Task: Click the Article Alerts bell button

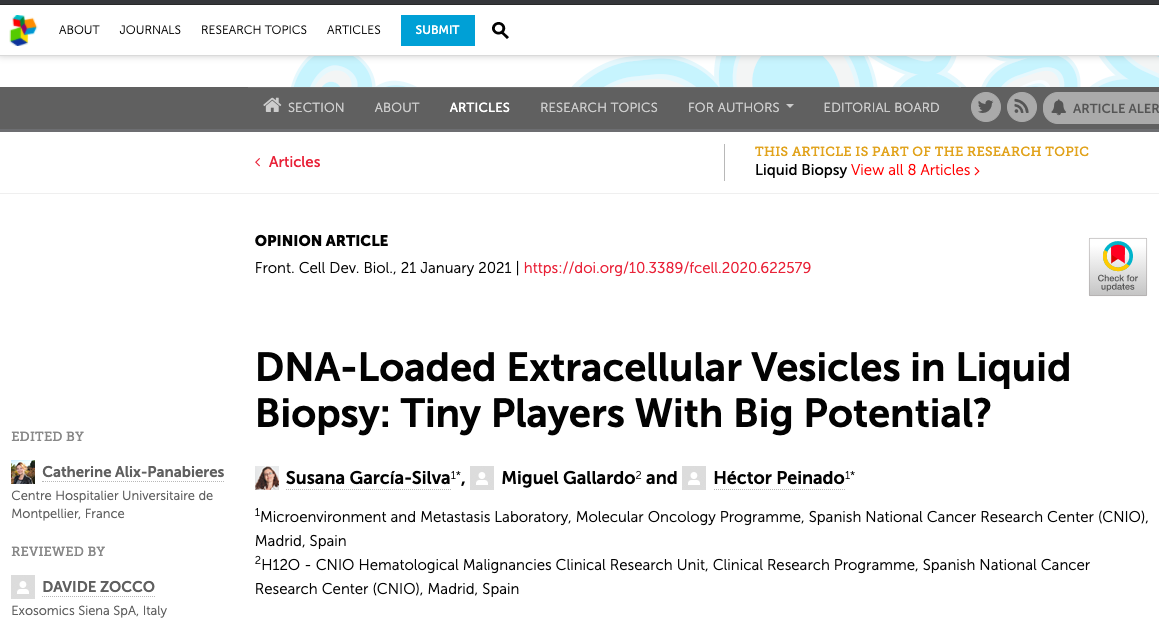Action: (x=1103, y=108)
